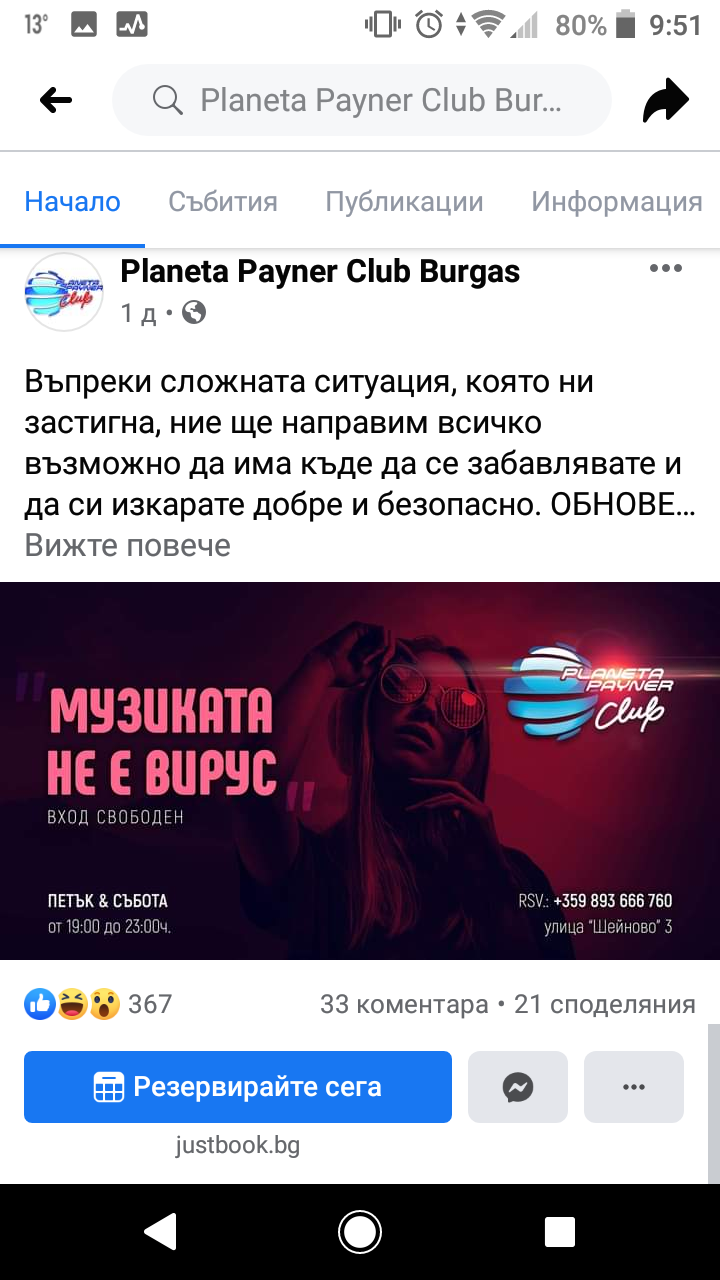Switch to the Публикации tab
The height and width of the screenshot is (1280, 720).
pyautogui.click(x=404, y=201)
